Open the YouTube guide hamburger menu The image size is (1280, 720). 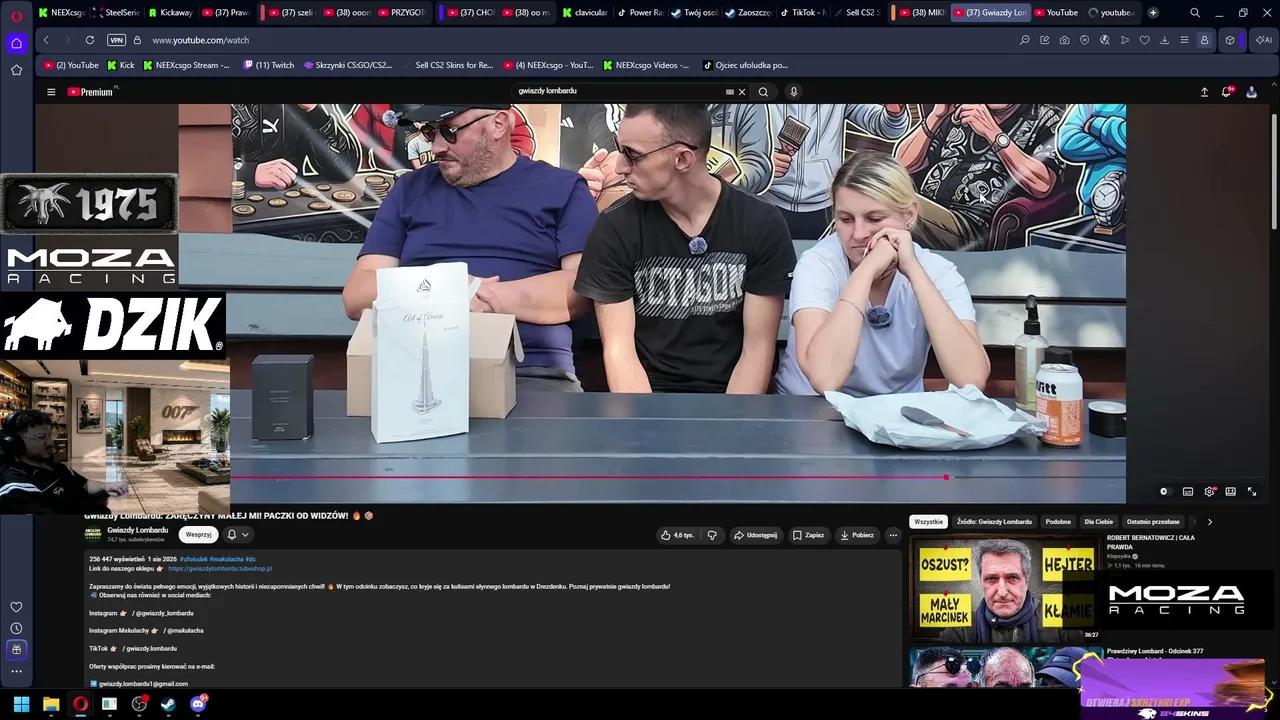coord(51,92)
